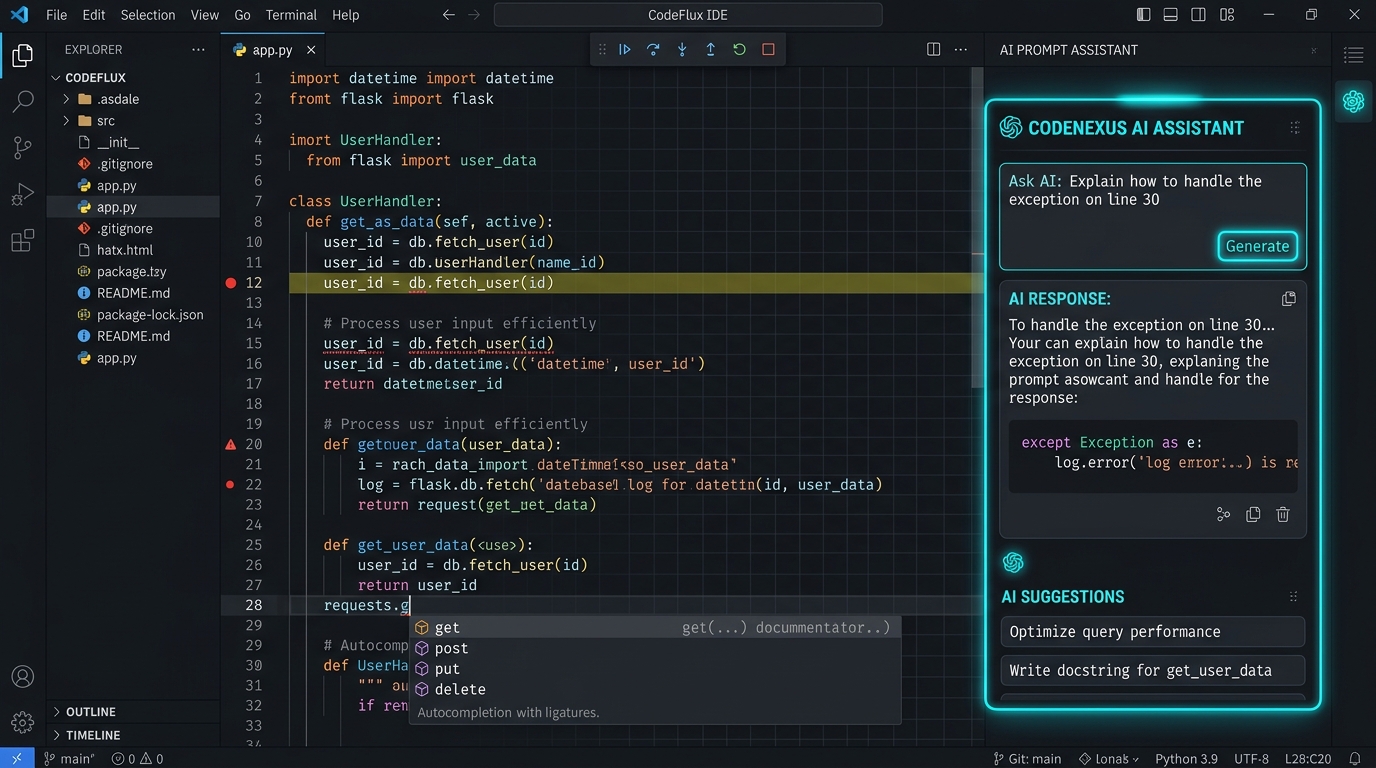The width and height of the screenshot is (1376, 768).
Task: Click the Step Into debug icon
Action: click(x=682, y=49)
